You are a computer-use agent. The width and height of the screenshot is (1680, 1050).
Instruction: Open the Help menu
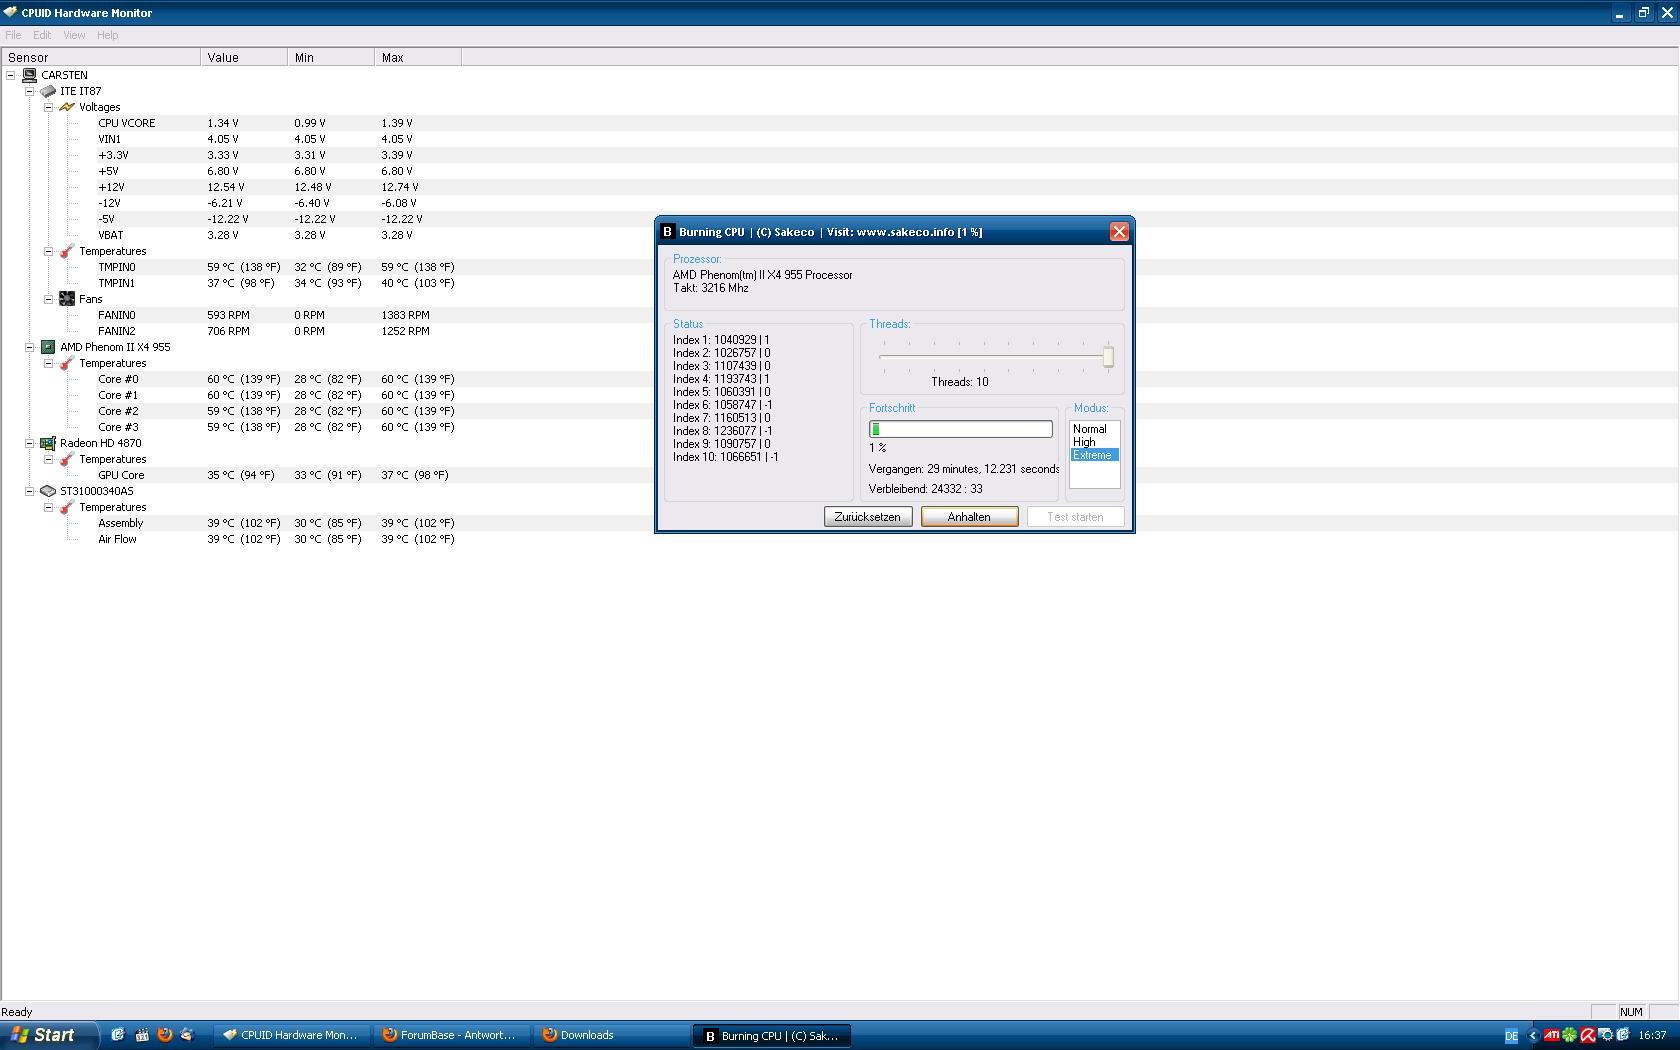[107, 35]
